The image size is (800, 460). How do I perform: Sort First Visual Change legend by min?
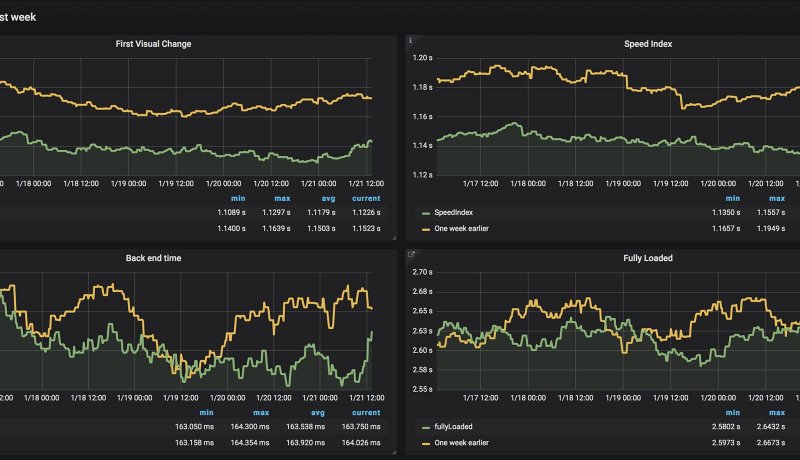tap(238, 198)
